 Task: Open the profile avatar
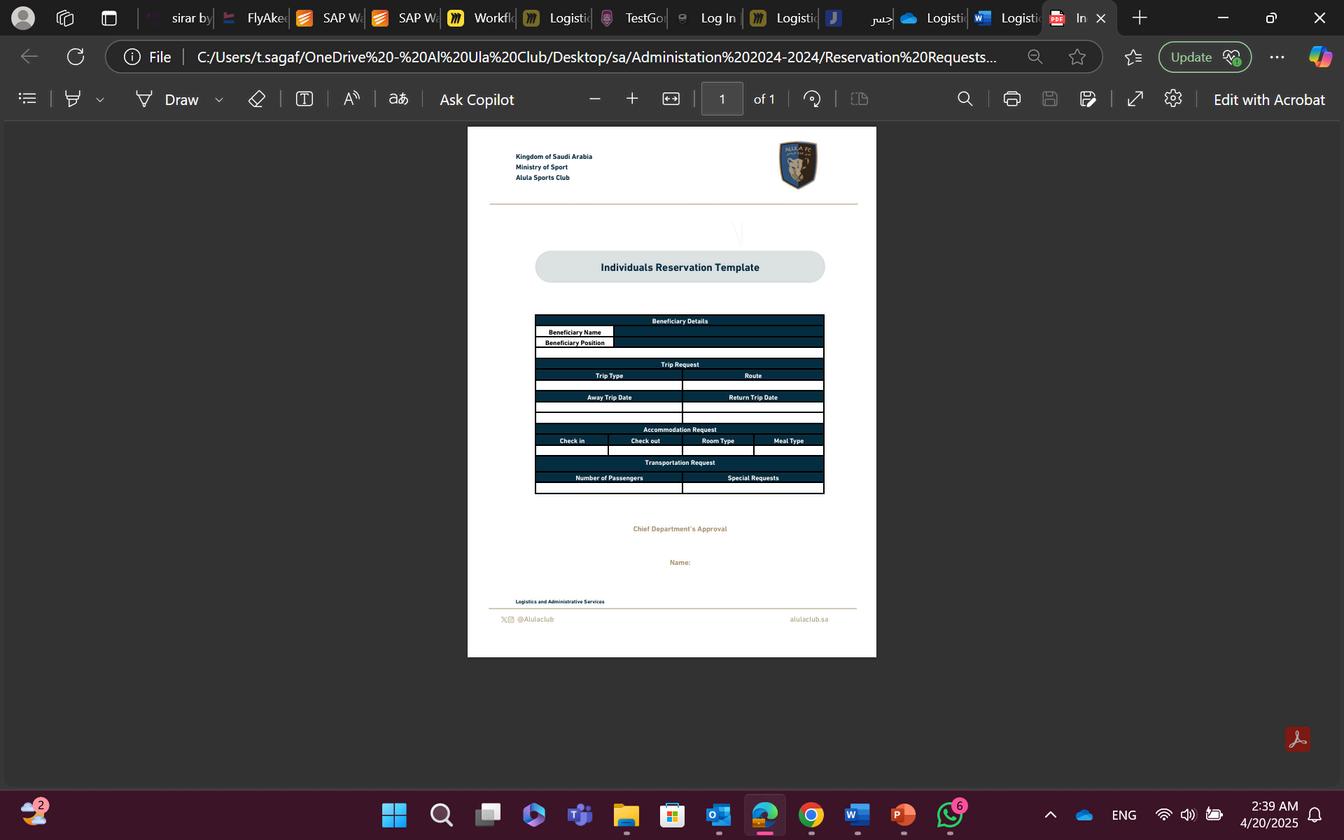tap(22, 18)
